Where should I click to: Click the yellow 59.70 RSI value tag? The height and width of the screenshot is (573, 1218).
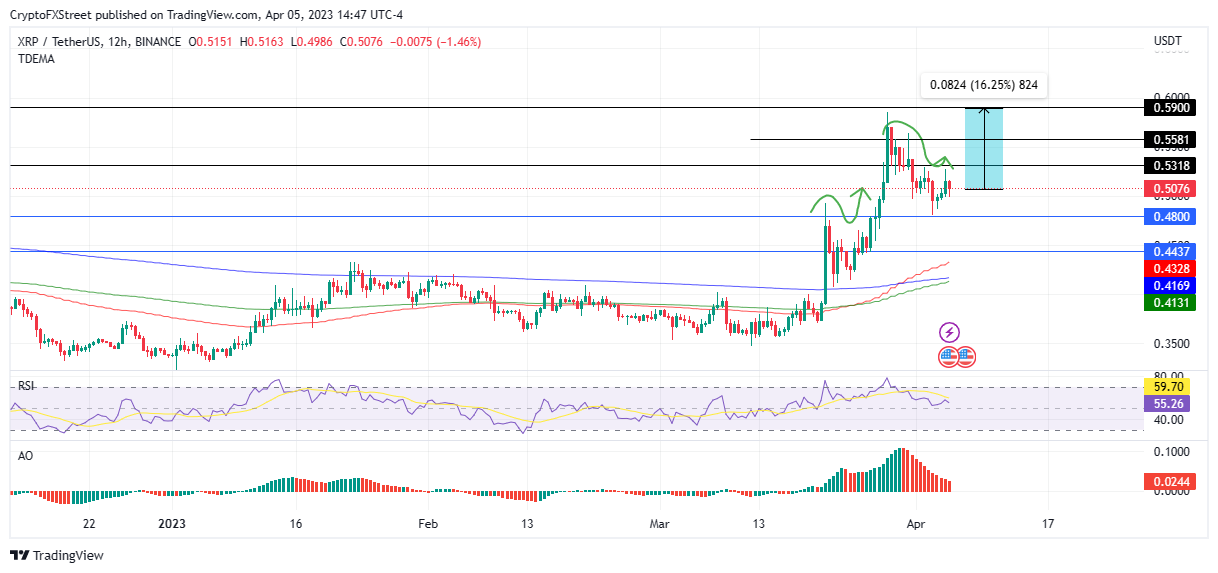(x=1167, y=384)
